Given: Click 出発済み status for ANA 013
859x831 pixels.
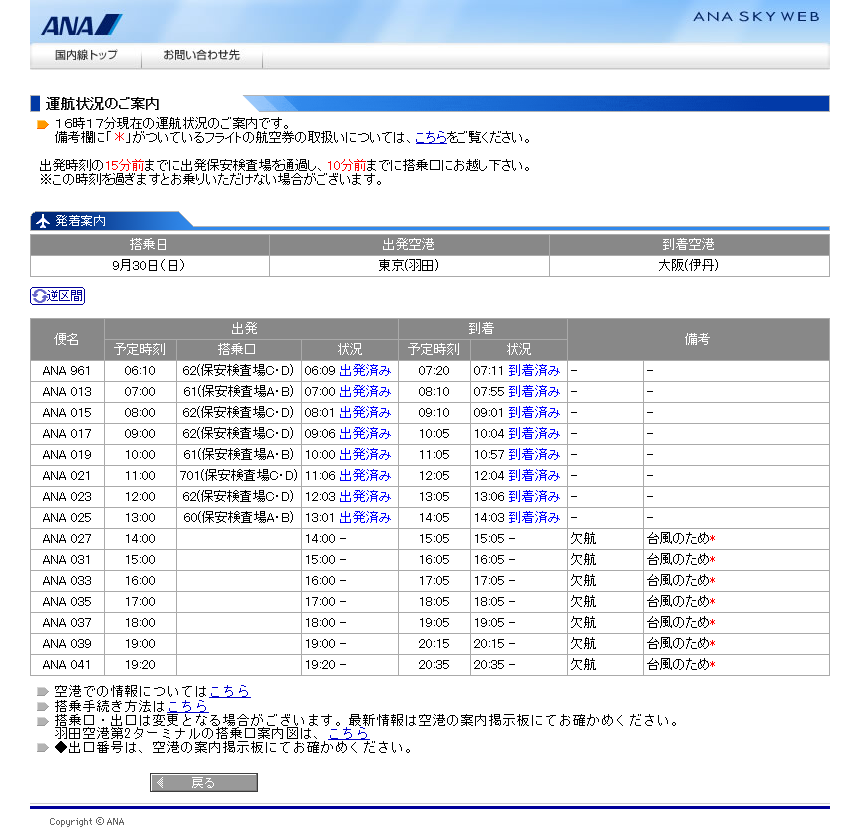Looking at the screenshot, I should click(365, 392).
